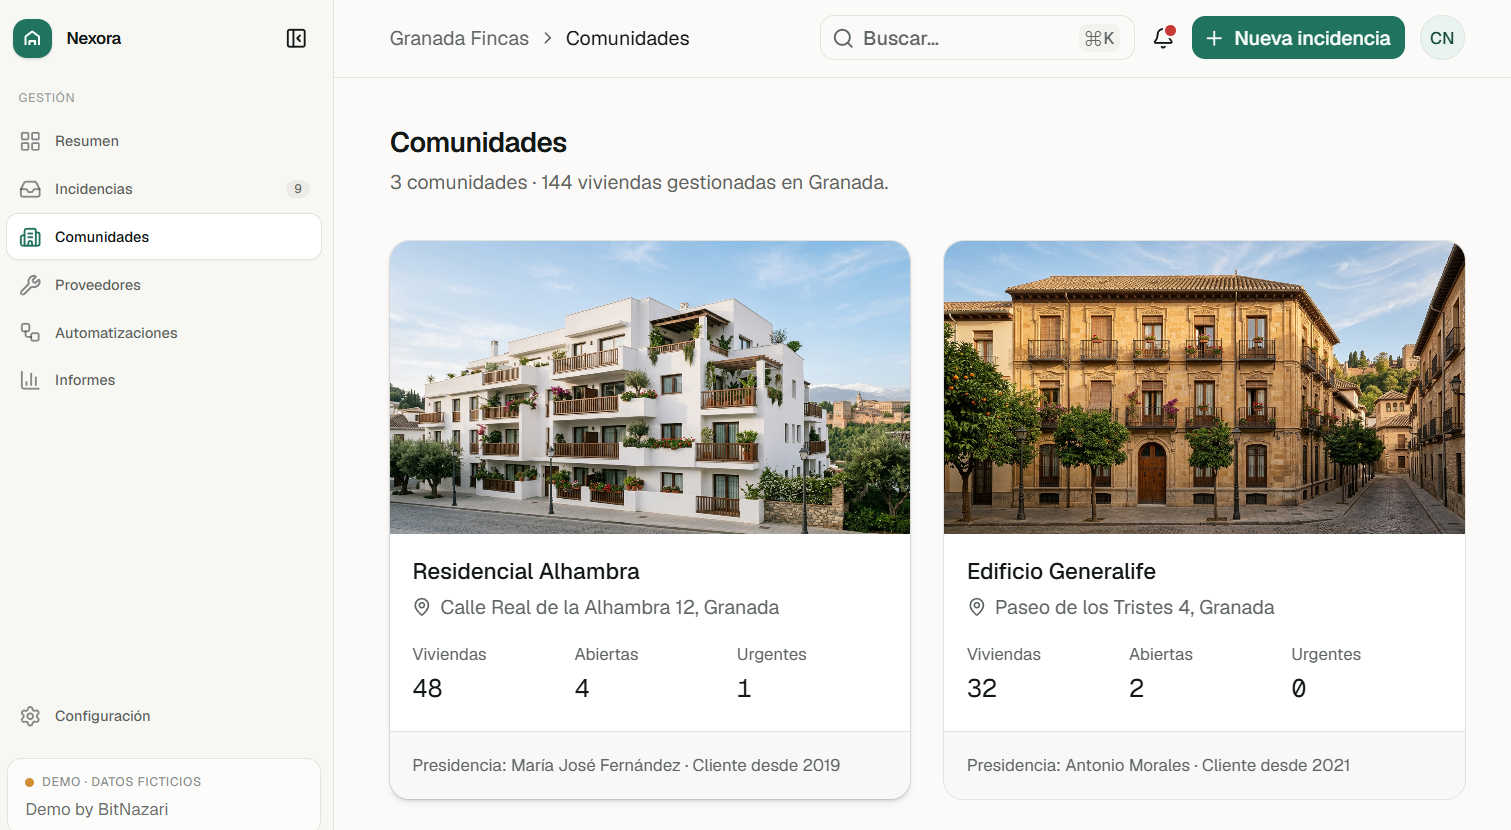Click the Urgentes value 1 for Residencial Alhambra
The image size is (1511, 830).
[x=744, y=688]
